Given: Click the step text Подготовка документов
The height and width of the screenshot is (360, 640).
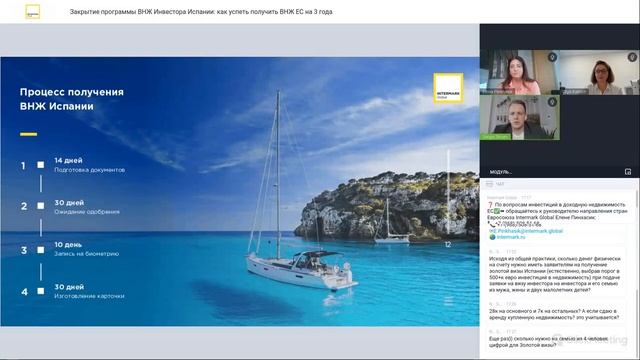Looking at the screenshot, I should point(89,170).
